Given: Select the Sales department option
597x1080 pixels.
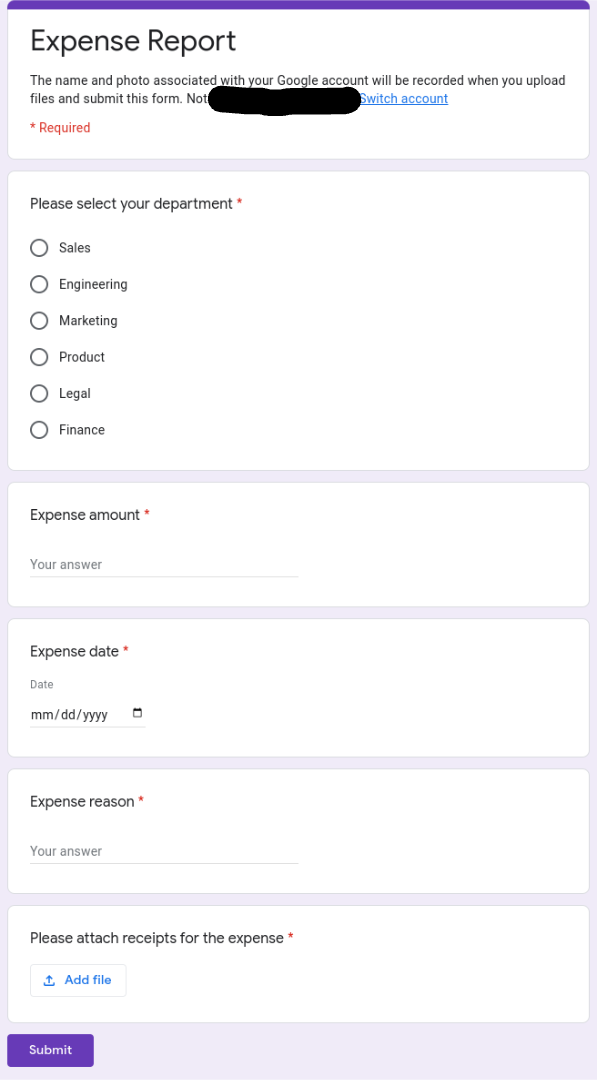Looking at the screenshot, I should tap(39, 248).
